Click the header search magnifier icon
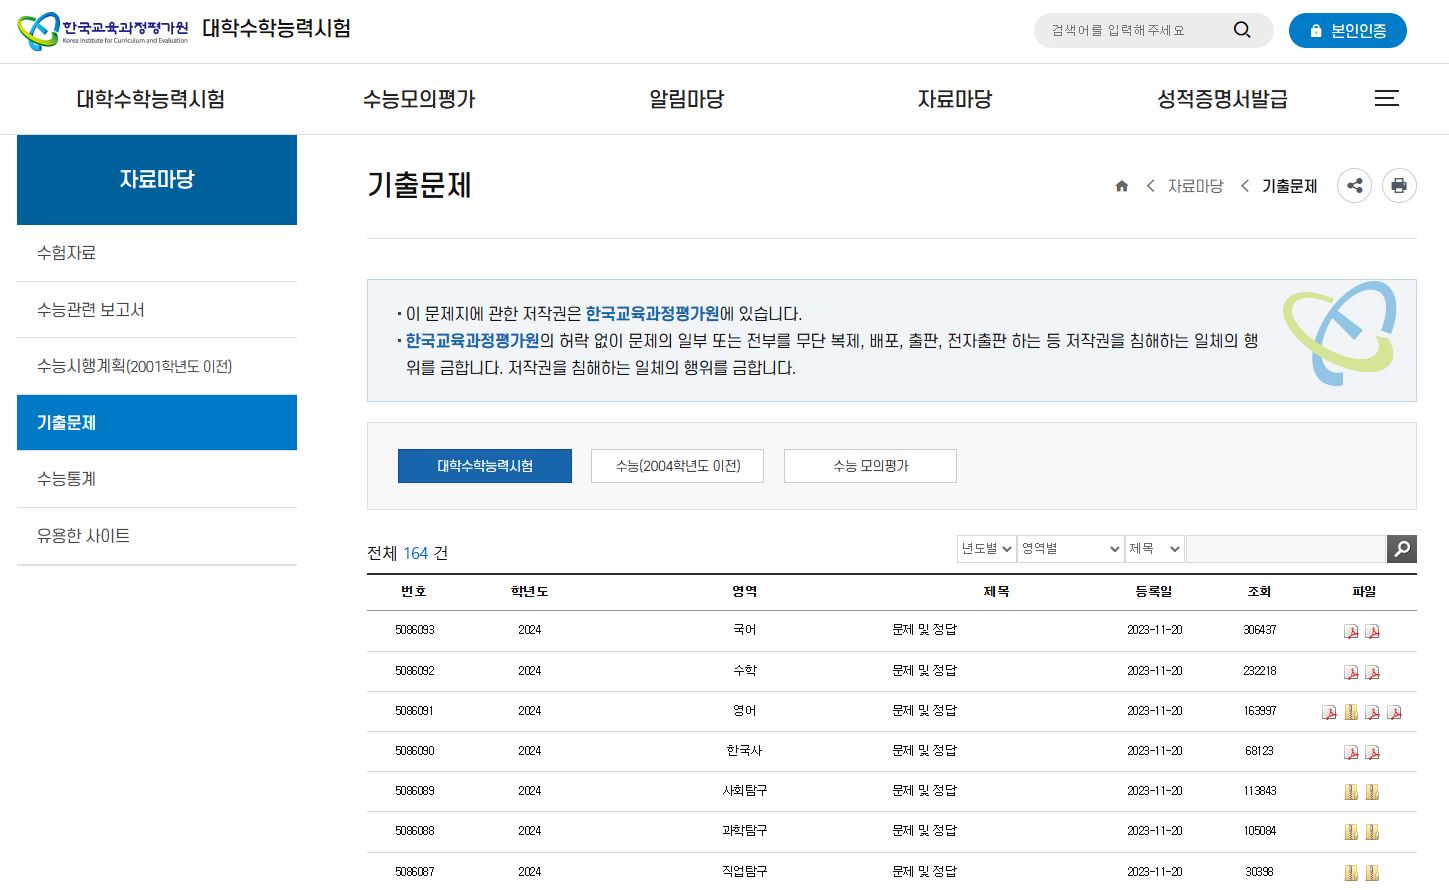The image size is (1449, 890). 1242,30
